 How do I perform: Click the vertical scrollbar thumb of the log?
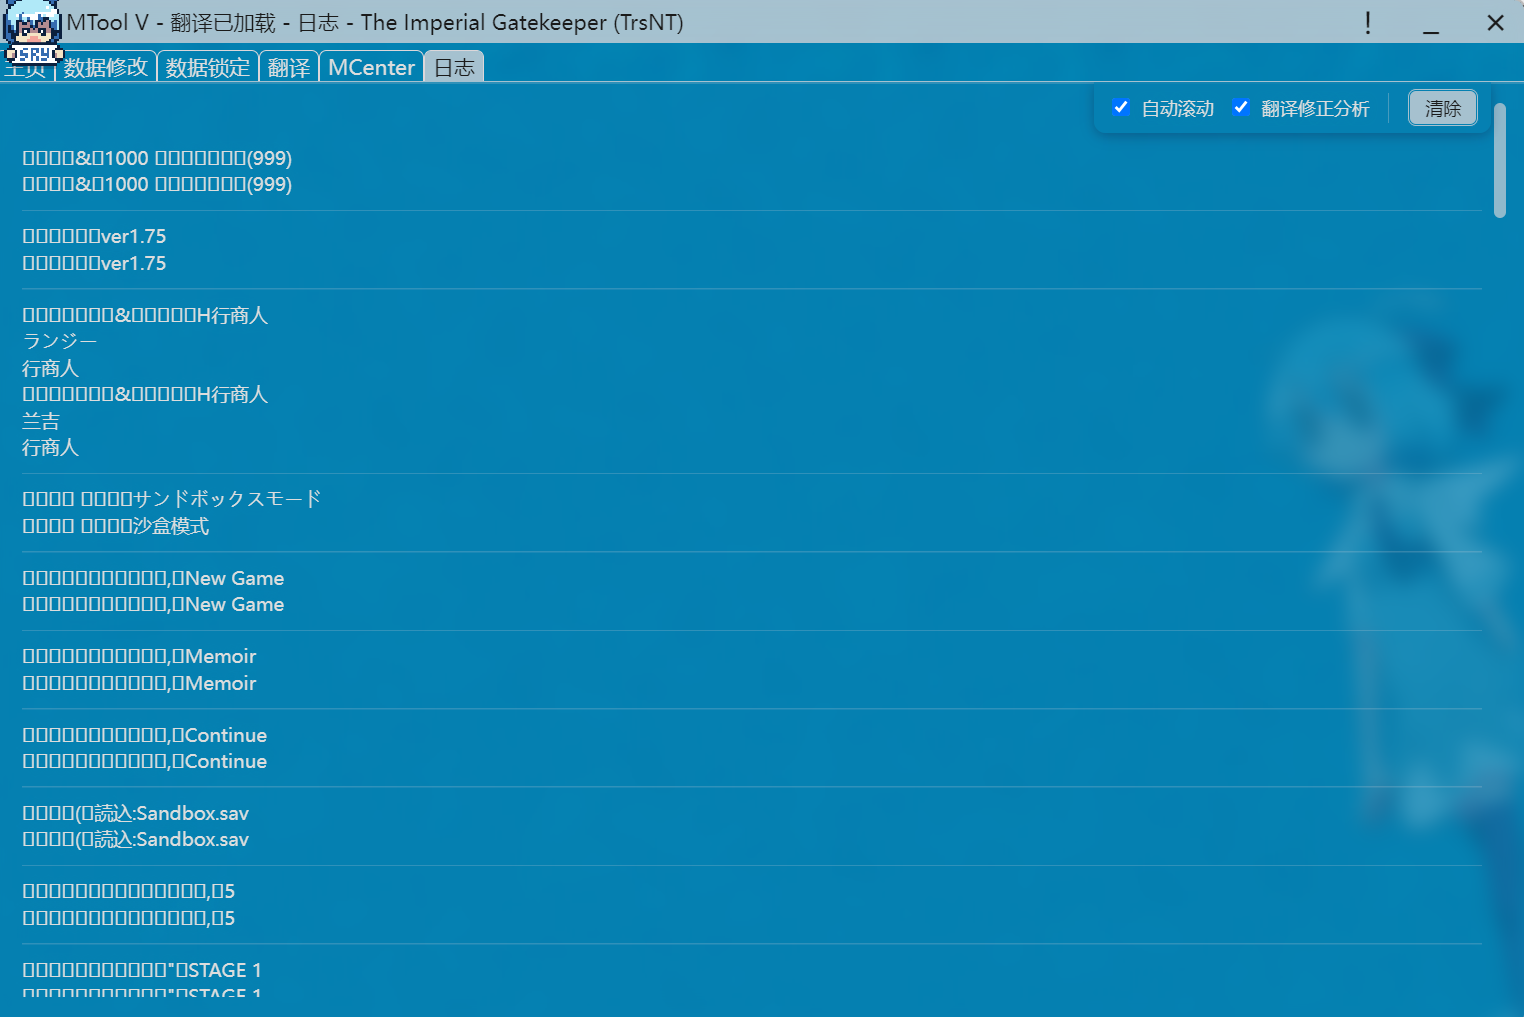(x=1499, y=160)
